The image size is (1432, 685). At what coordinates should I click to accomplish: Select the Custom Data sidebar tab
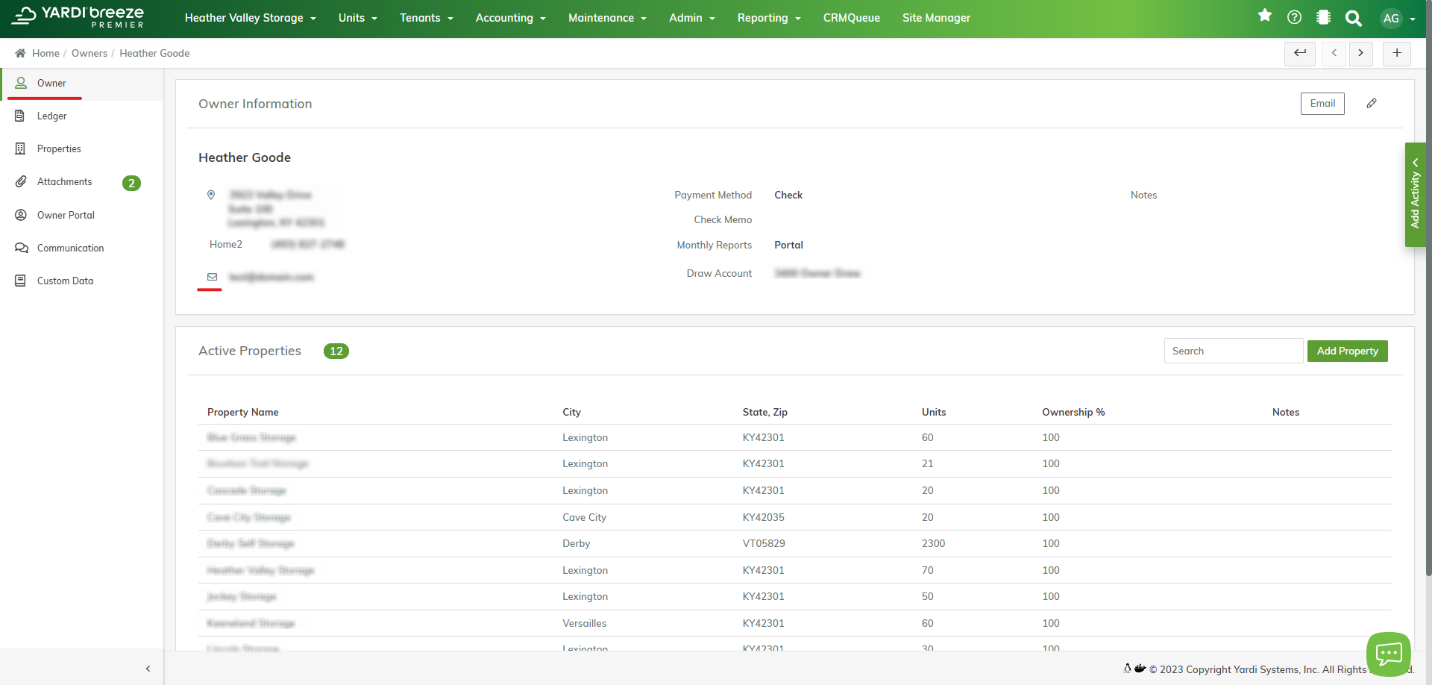pos(82,281)
